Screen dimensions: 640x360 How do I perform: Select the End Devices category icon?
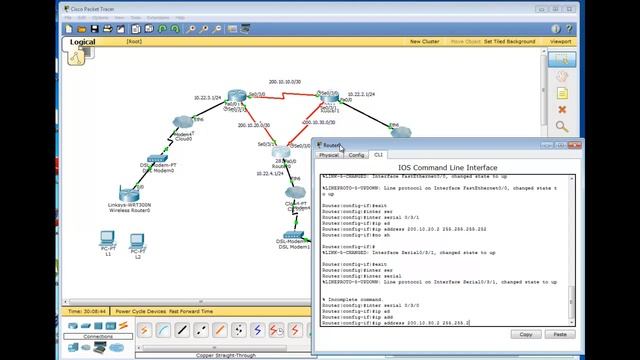73,347
